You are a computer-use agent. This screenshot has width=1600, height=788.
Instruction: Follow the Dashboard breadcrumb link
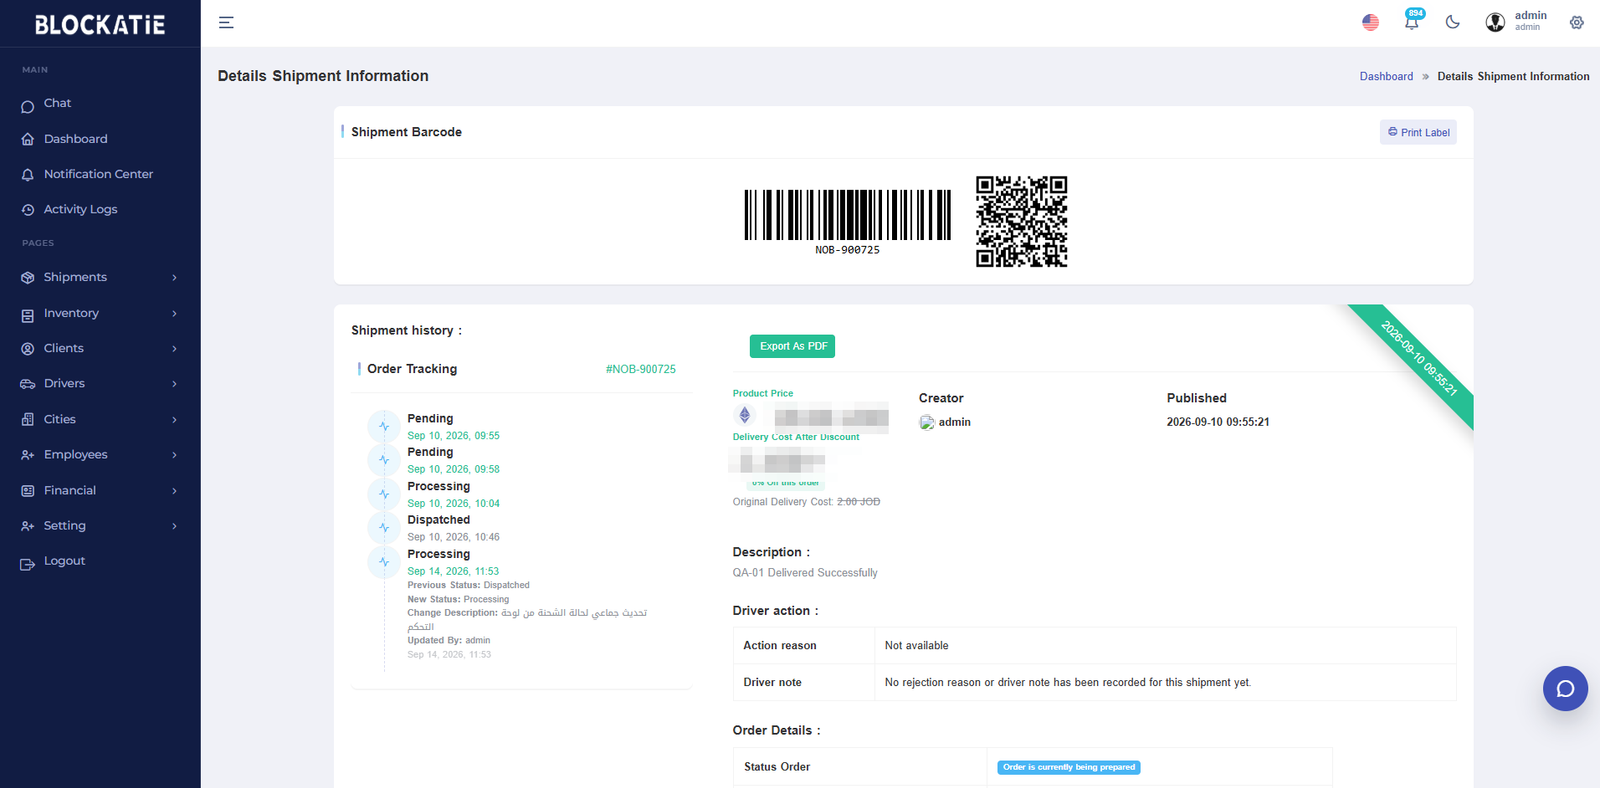(x=1386, y=76)
